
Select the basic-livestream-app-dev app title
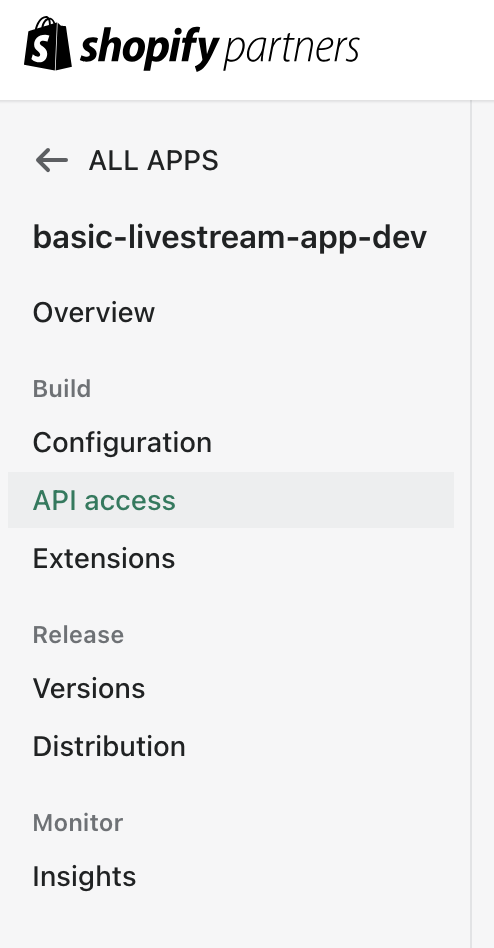230,237
